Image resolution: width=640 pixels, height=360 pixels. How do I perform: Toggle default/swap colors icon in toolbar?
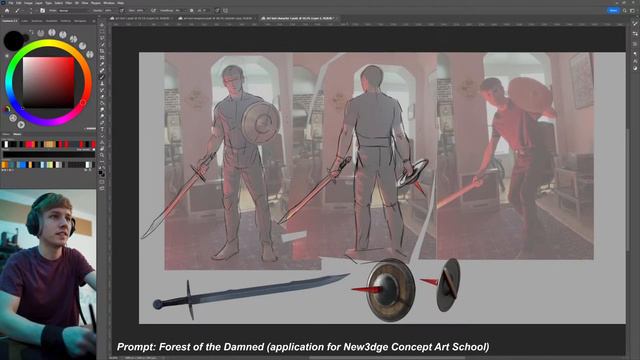(x=102, y=167)
